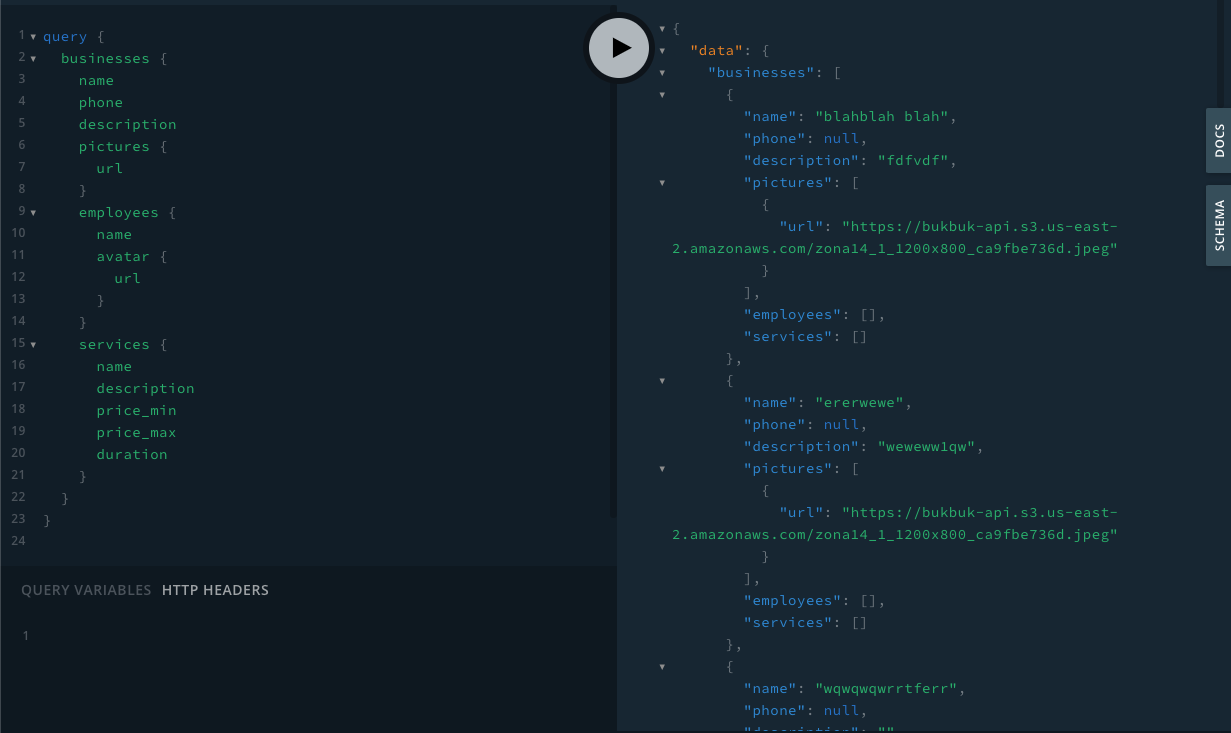Switch to the HTTP HEADERS tab
This screenshot has width=1231, height=733.
pyautogui.click(x=216, y=590)
